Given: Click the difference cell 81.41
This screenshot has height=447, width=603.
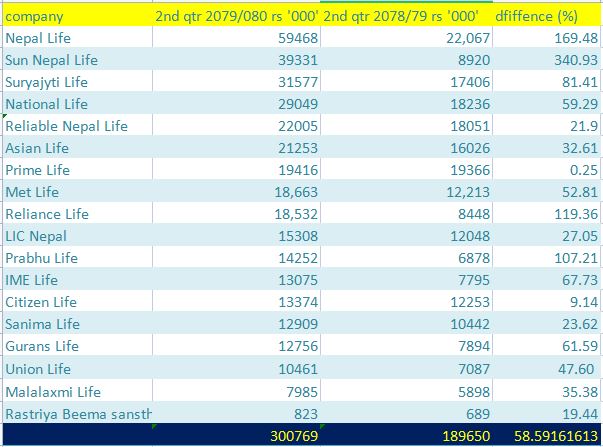Looking at the screenshot, I should tap(546, 82).
